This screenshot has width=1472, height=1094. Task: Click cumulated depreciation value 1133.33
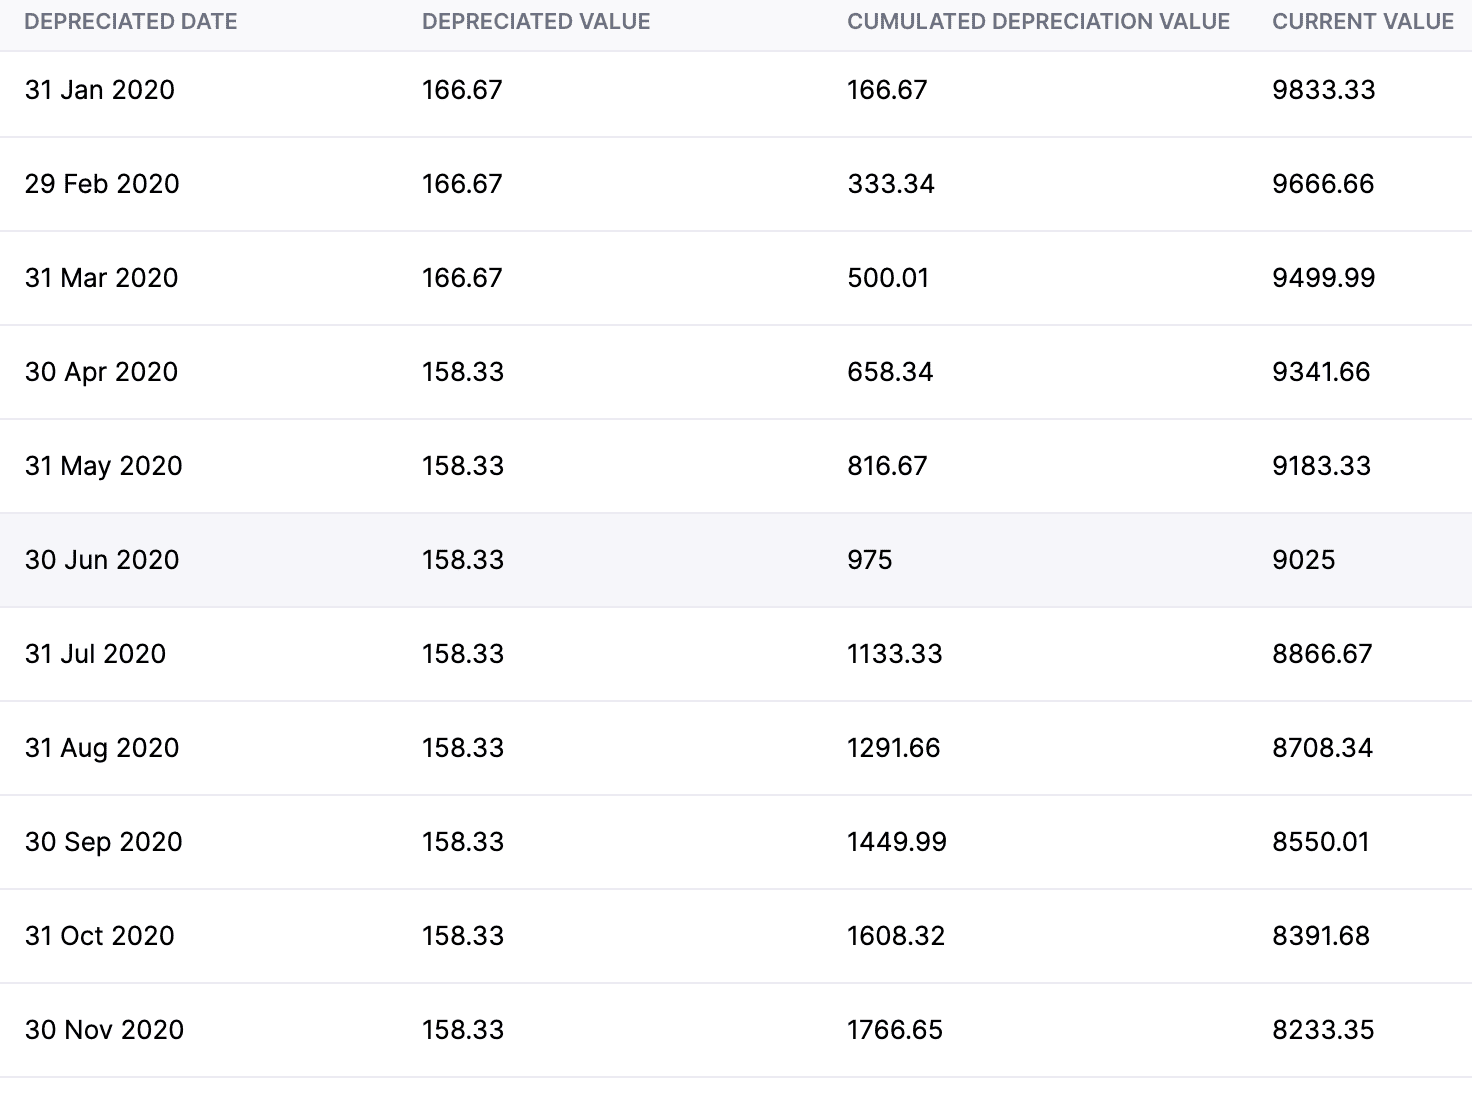894,654
